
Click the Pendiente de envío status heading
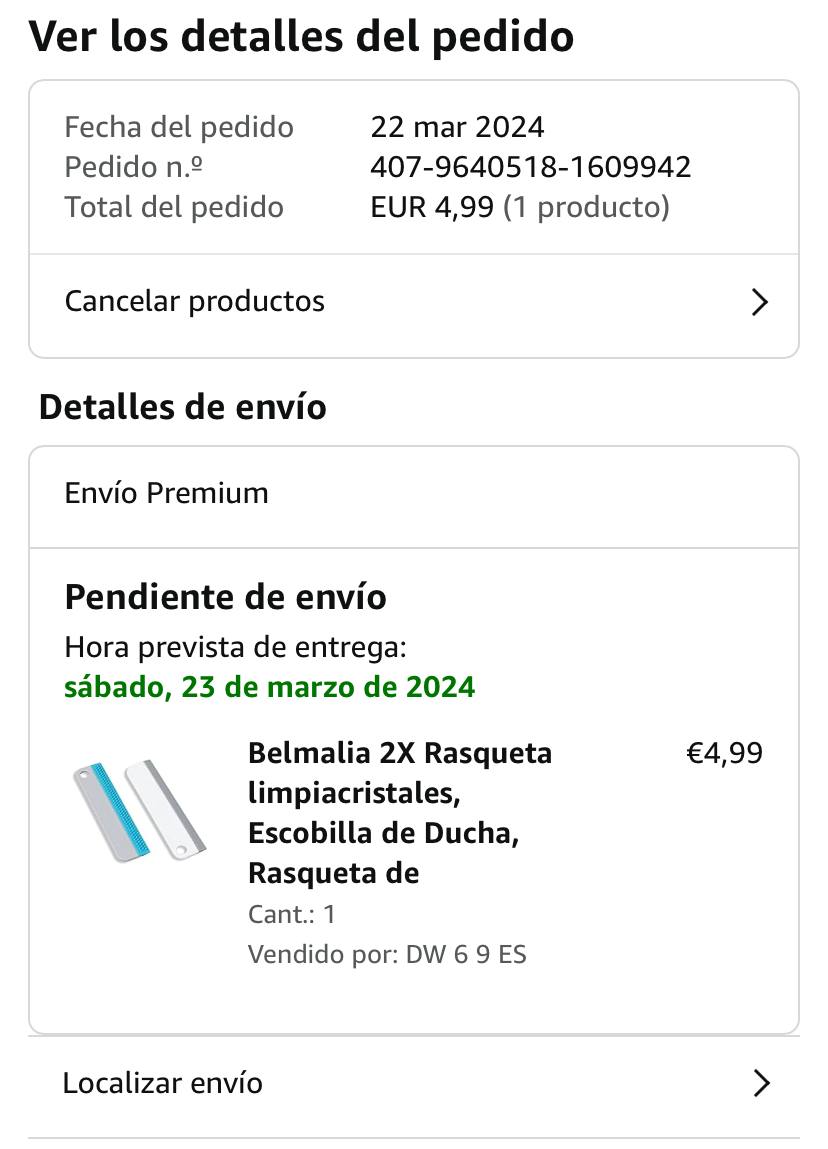(225, 597)
